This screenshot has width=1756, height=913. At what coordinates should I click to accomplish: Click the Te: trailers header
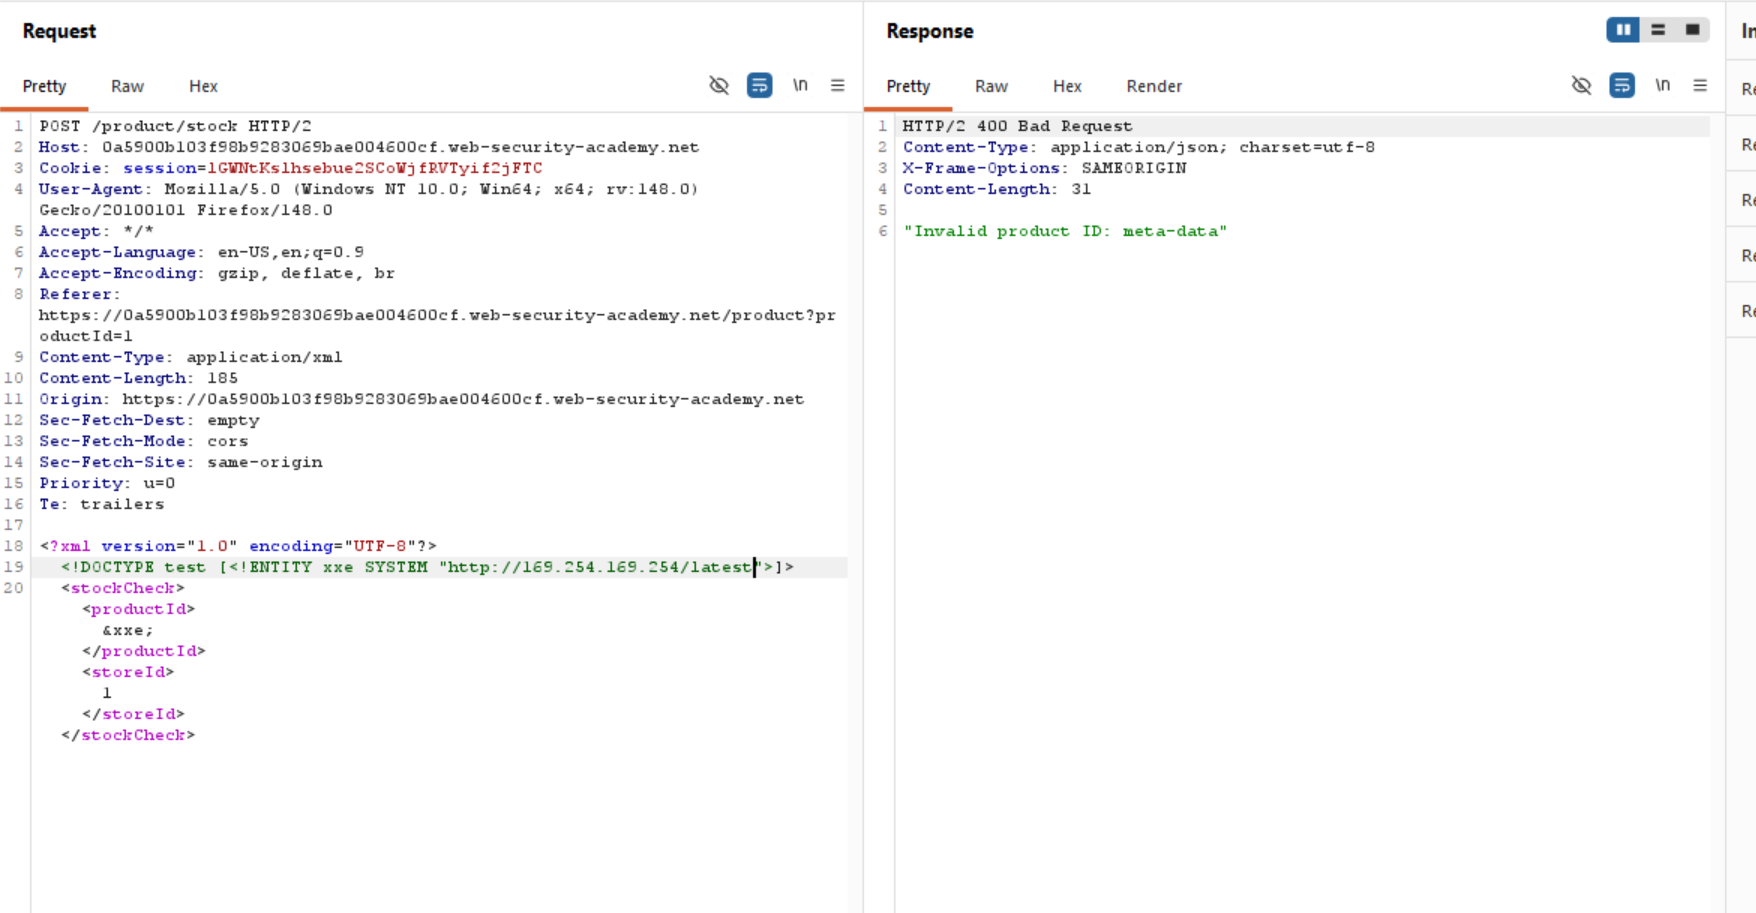click(101, 504)
